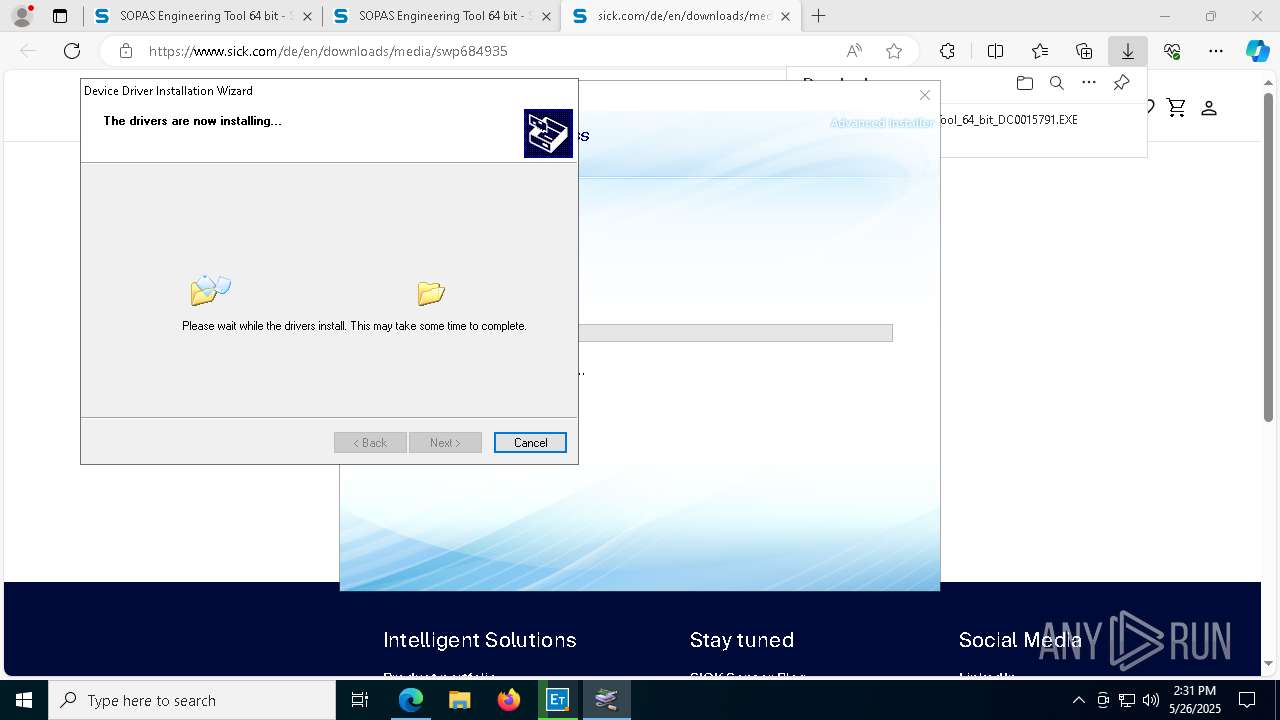Open installer wizard taskbar icon
The height and width of the screenshot is (720, 1280).
click(606, 700)
